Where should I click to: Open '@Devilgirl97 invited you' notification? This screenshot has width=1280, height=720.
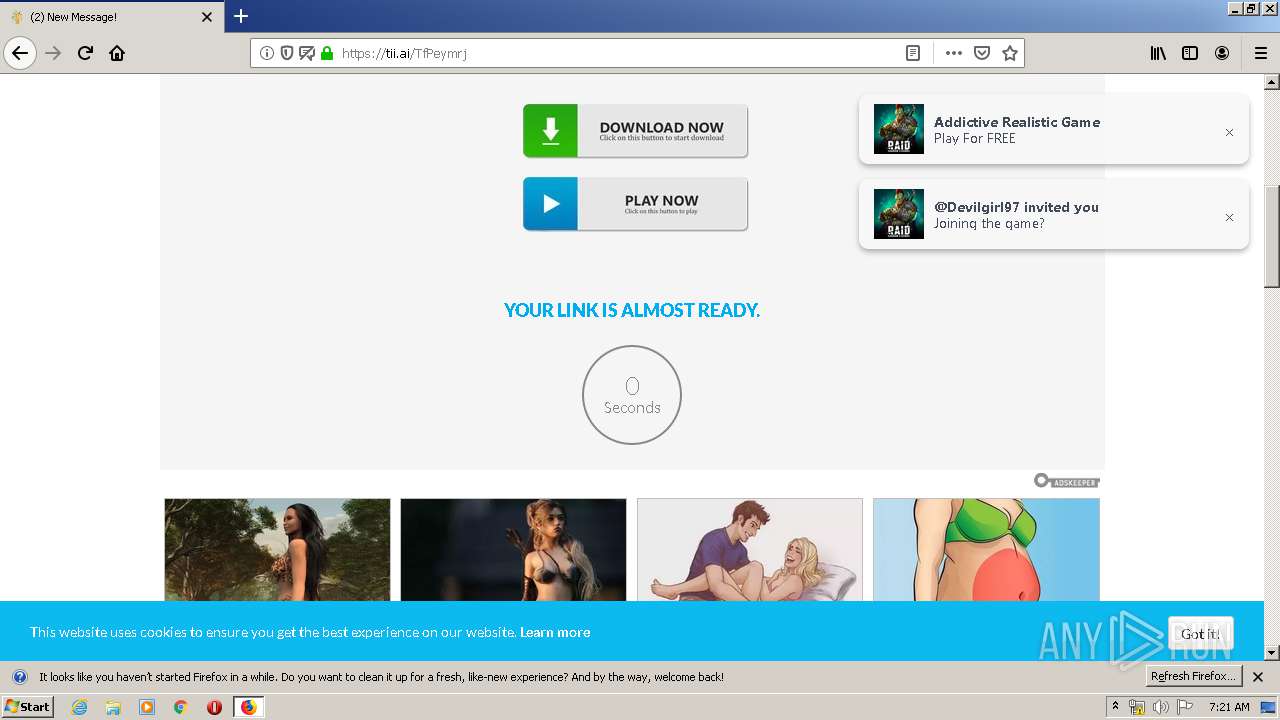1053,214
